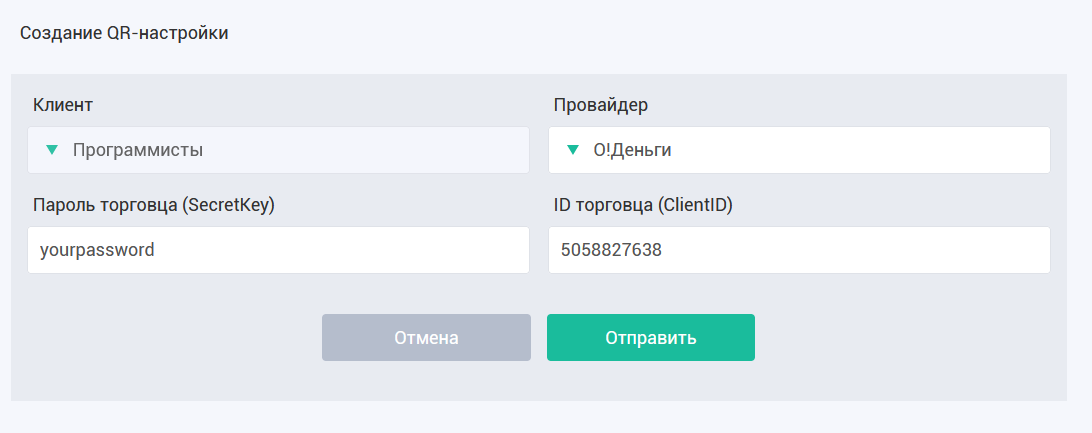Screen dimensions: 1092x433
Task: Click the Клиент field label
Action: [x=63, y=105]
